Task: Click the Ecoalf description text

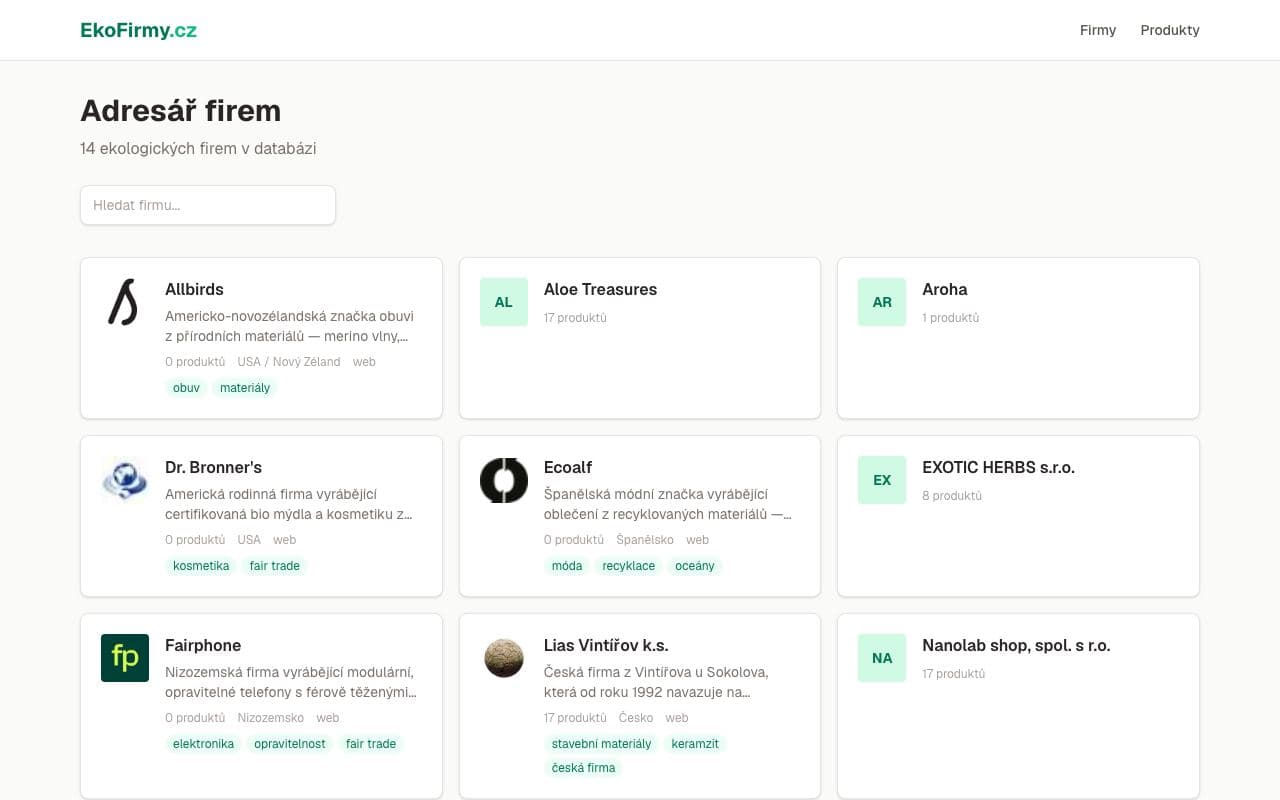Action: [668, 504]
